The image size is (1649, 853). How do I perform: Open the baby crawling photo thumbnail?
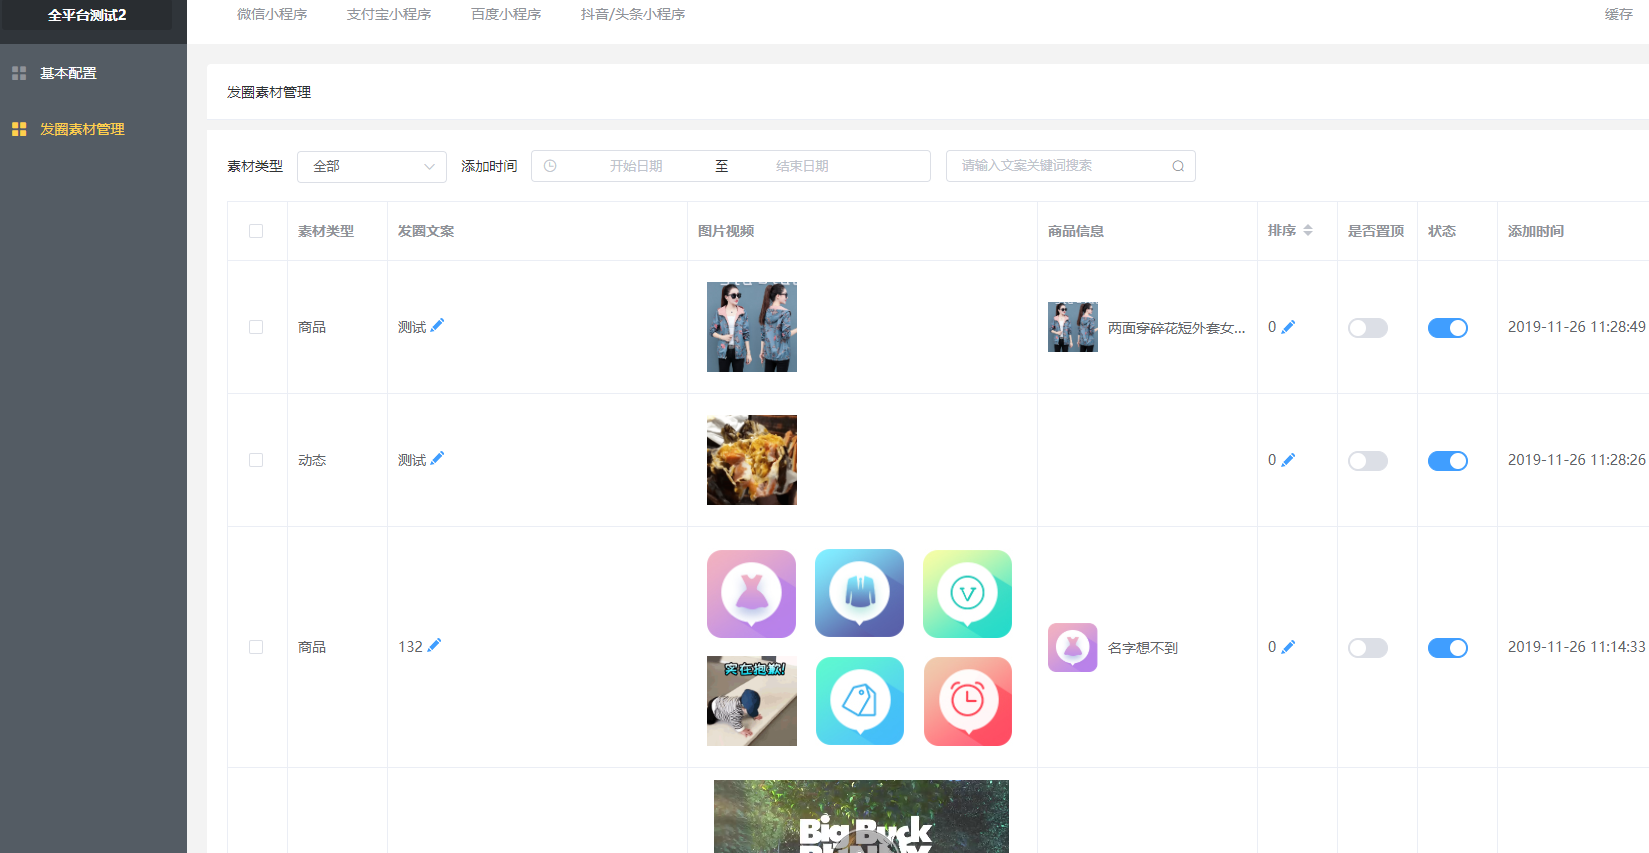click(751, 701)
